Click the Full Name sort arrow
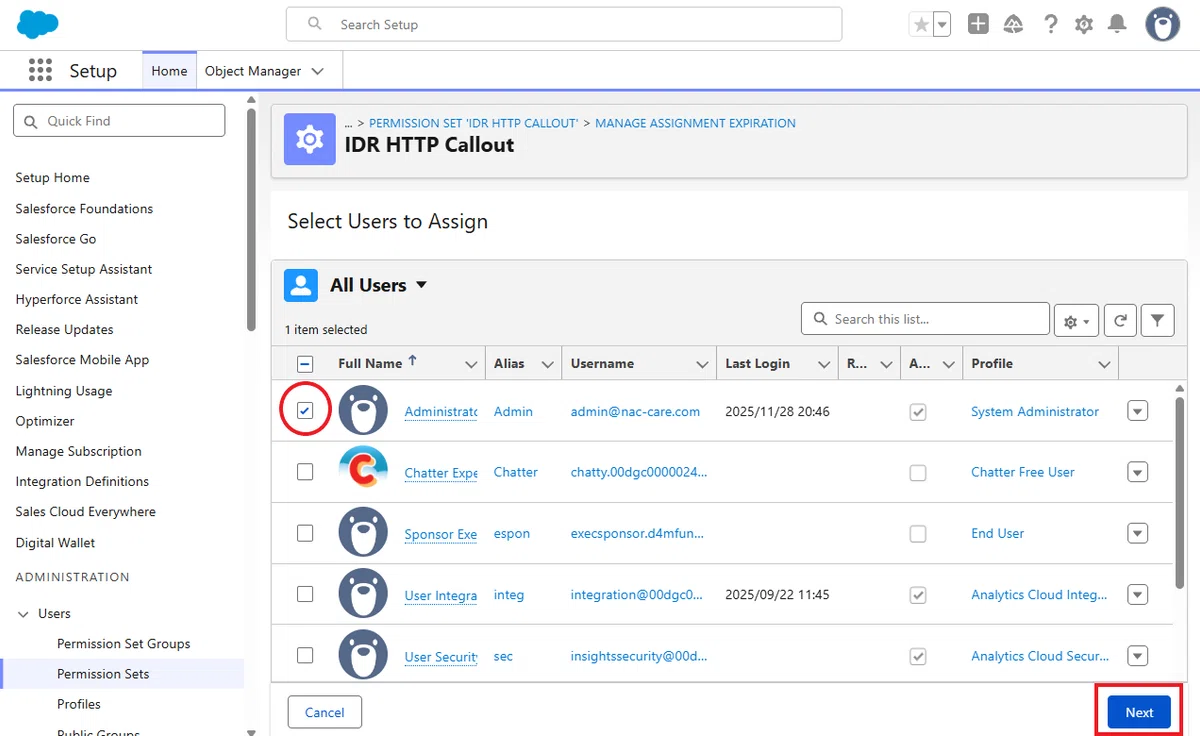The width and height of the screenshot is (1200, 736). tap(413, 362)
